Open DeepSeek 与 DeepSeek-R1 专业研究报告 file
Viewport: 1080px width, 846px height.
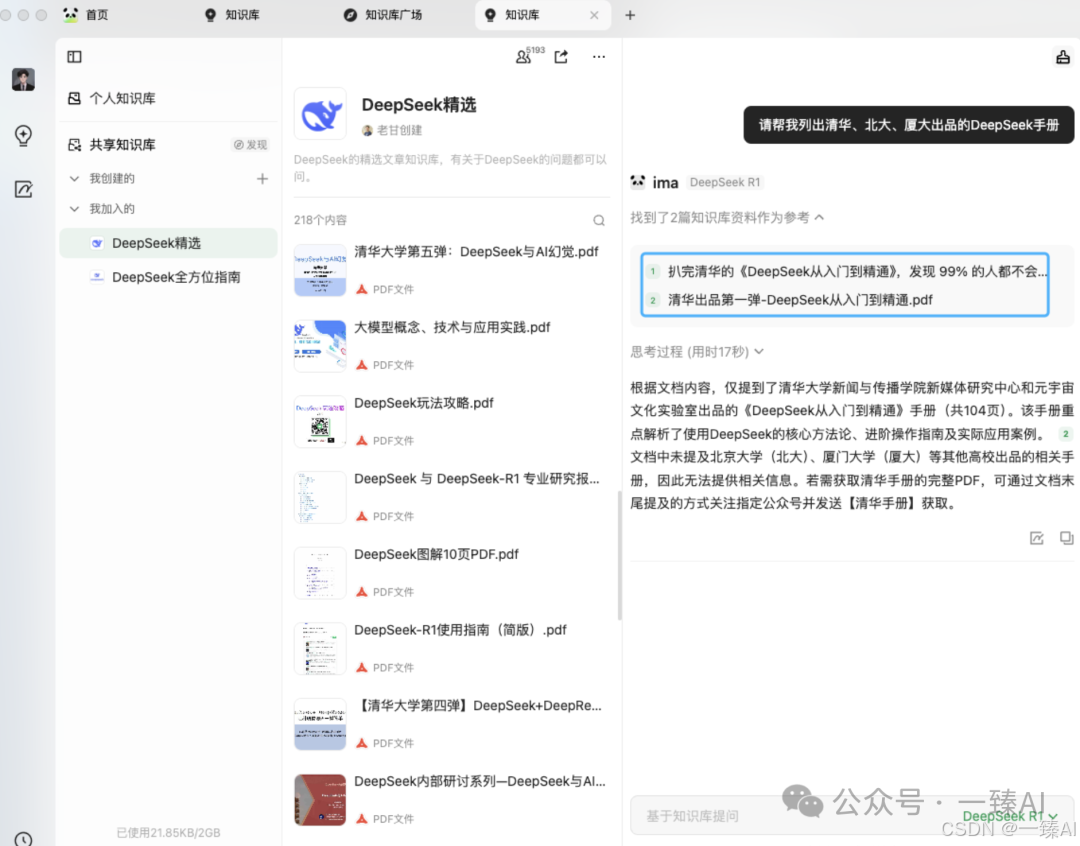[450, 497]
